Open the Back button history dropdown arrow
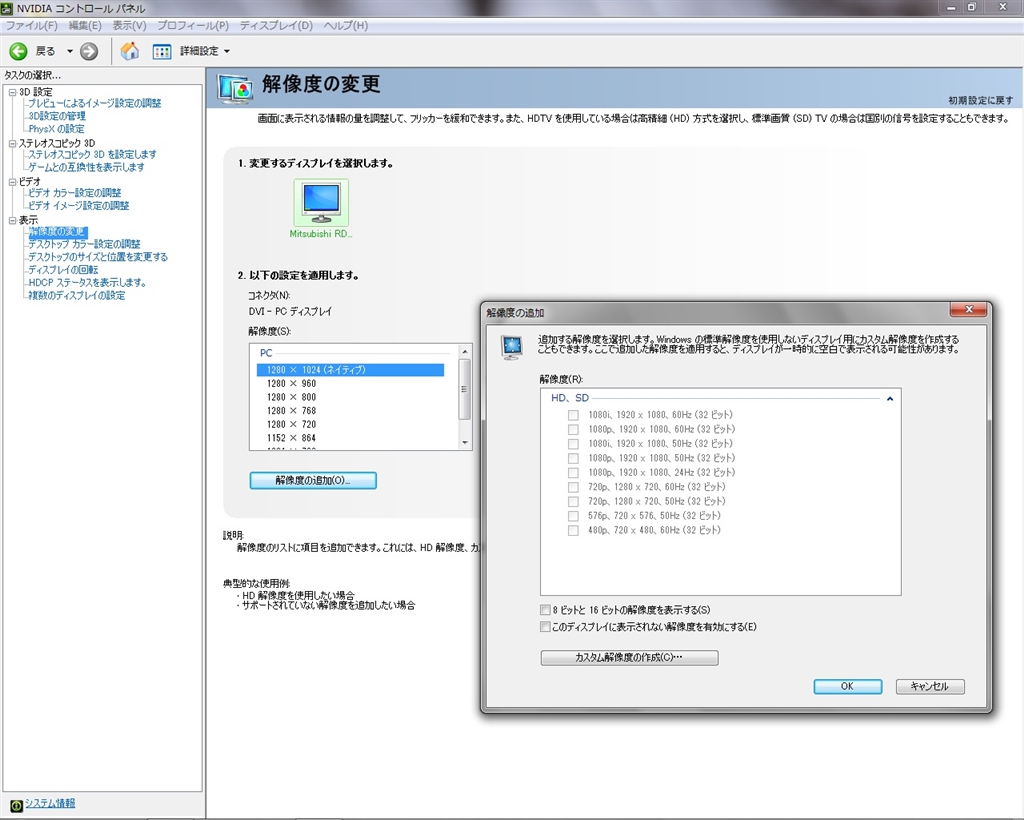 pos(70,51)
